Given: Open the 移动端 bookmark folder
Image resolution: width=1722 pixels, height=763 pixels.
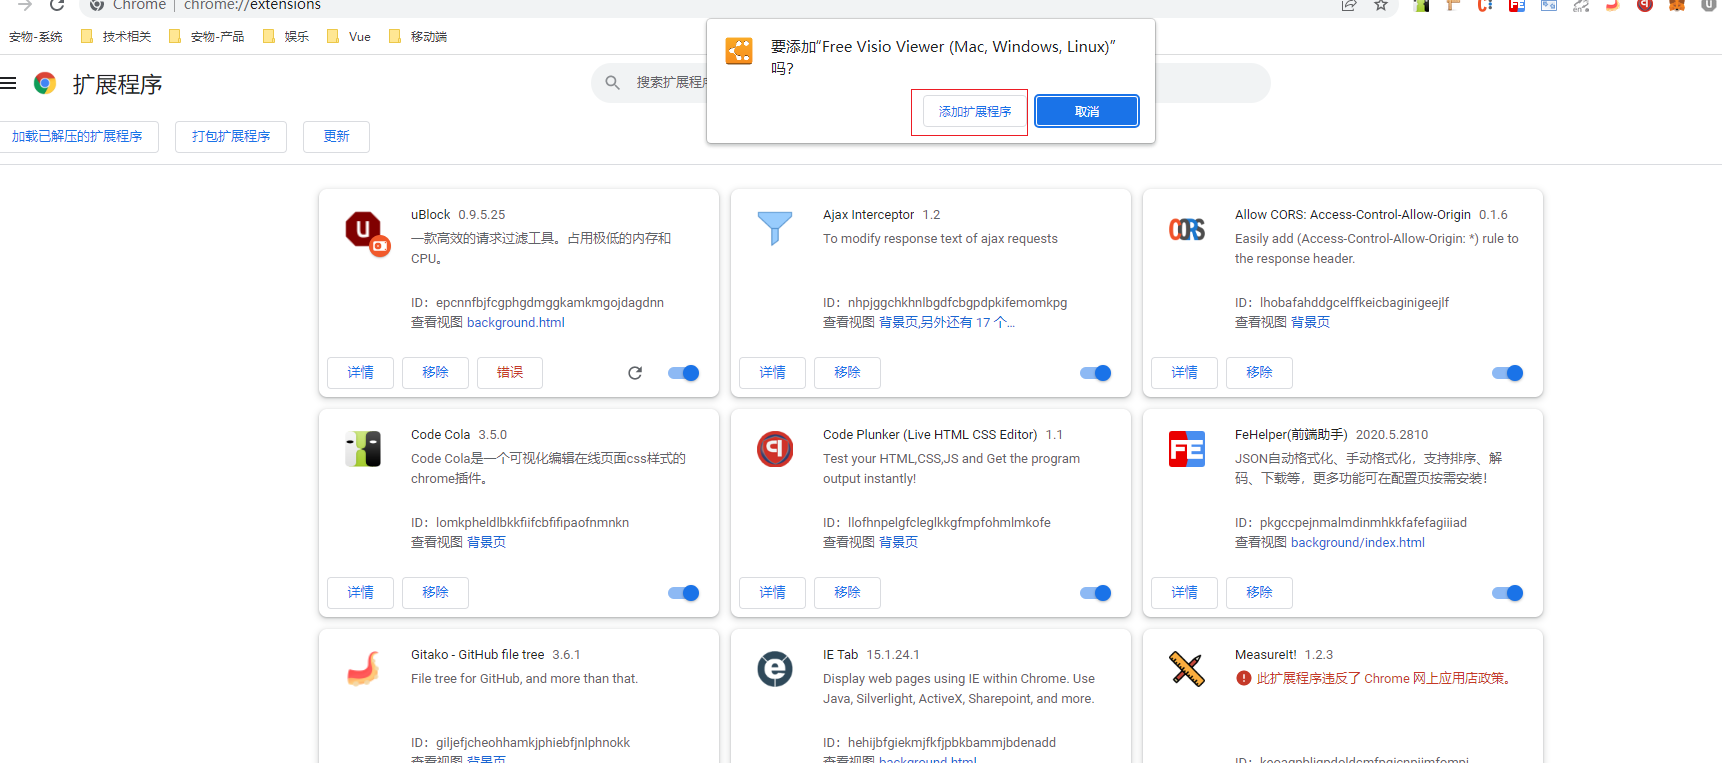Looking at the screenshot, I should [417, 37].
